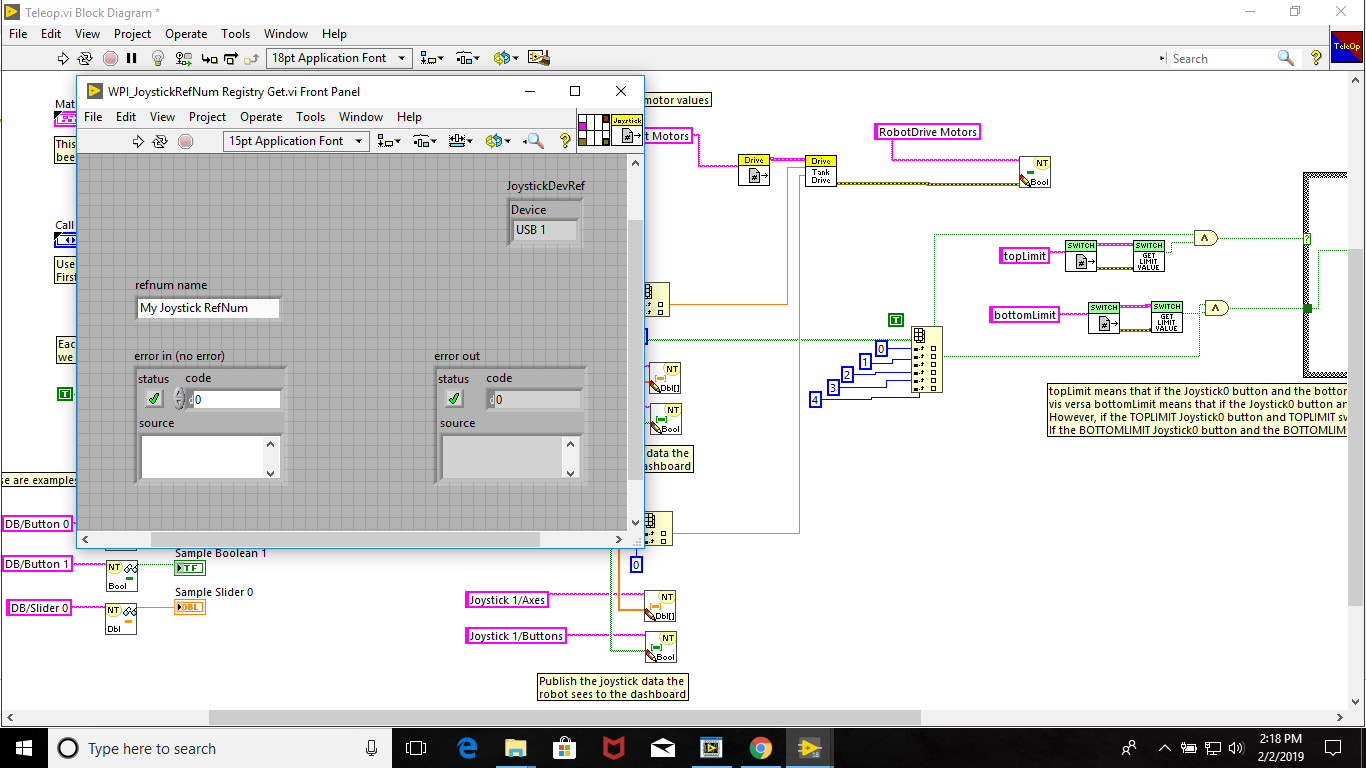
Task: Click the Sample Boolean 1 TF indicator
Action: (x=190, y=567)
